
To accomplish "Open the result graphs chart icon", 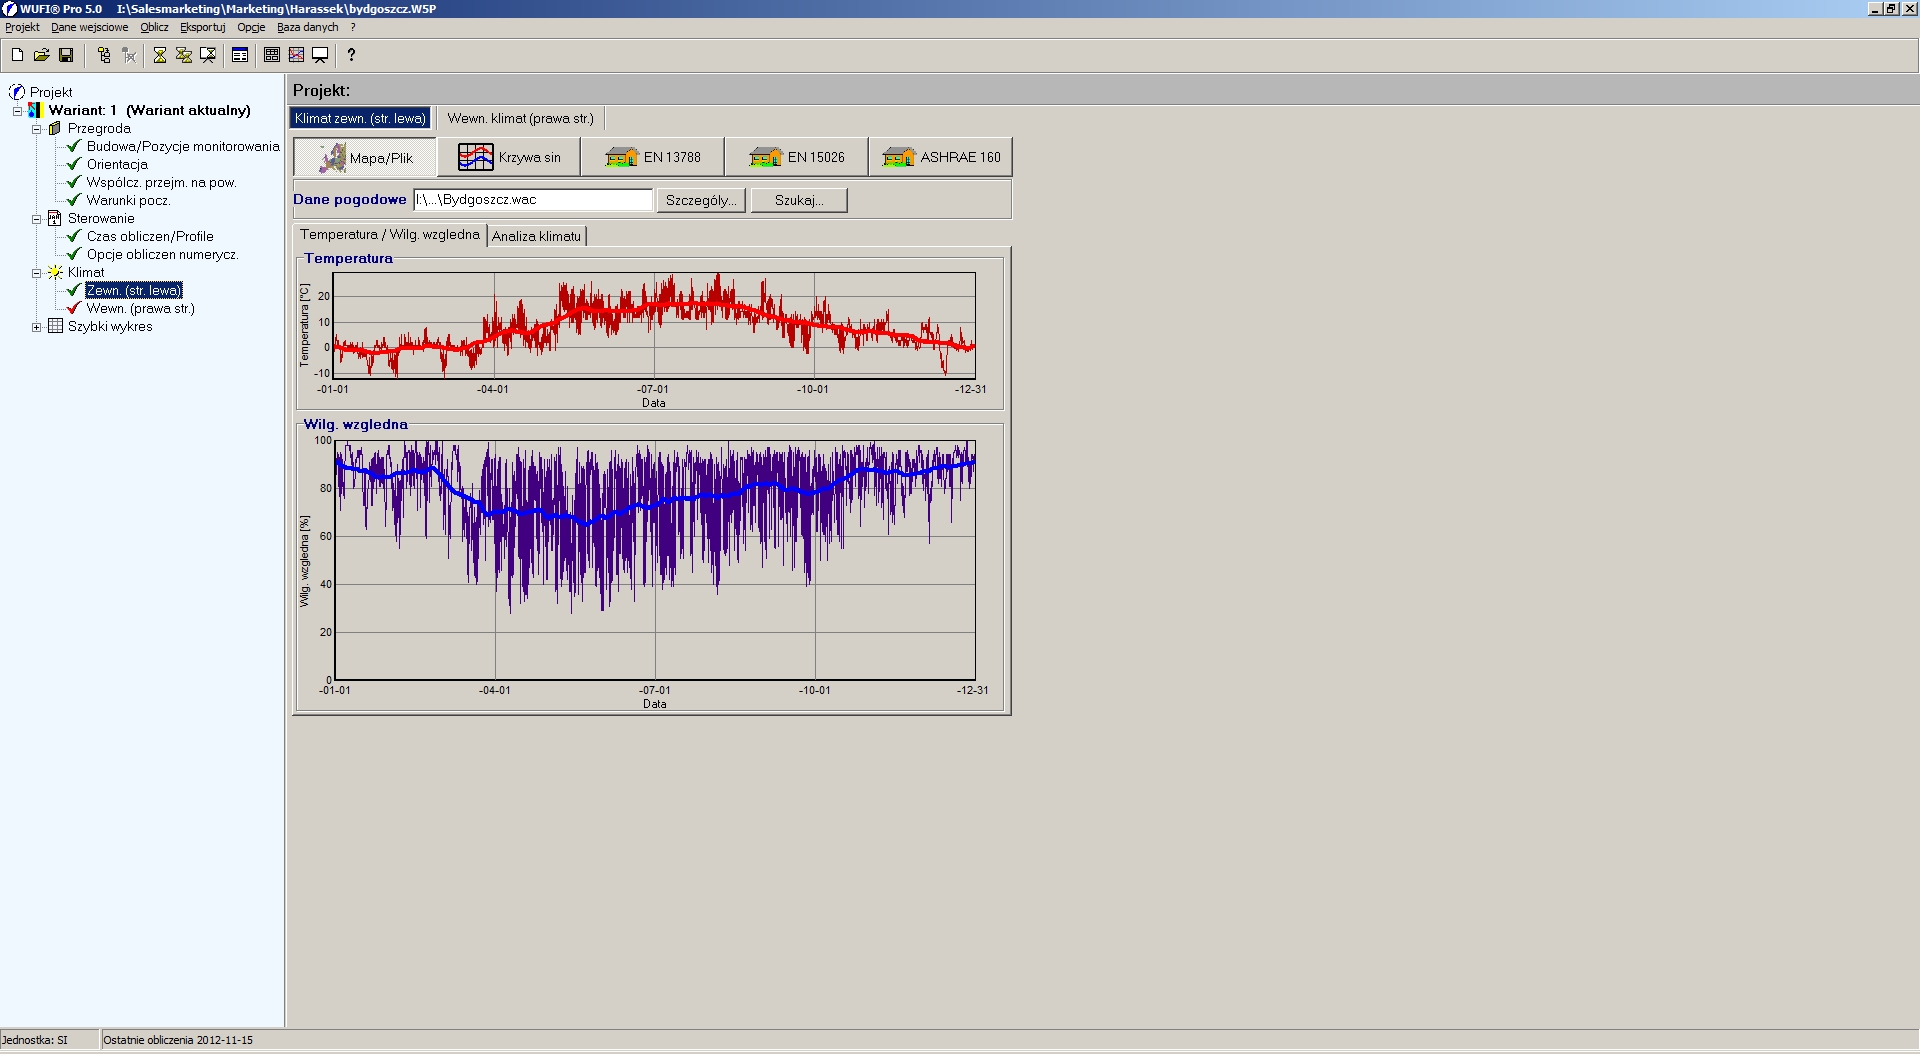I will coord(296,55).
